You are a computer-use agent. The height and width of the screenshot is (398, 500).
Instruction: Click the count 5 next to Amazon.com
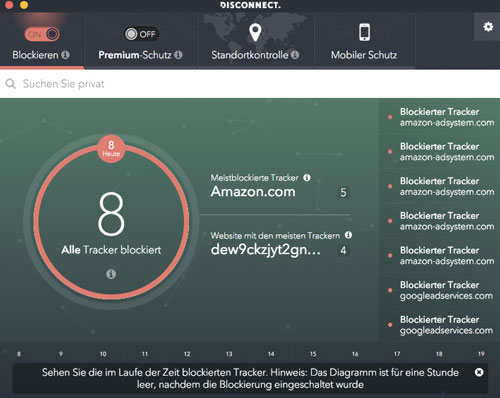pos(343,192)
